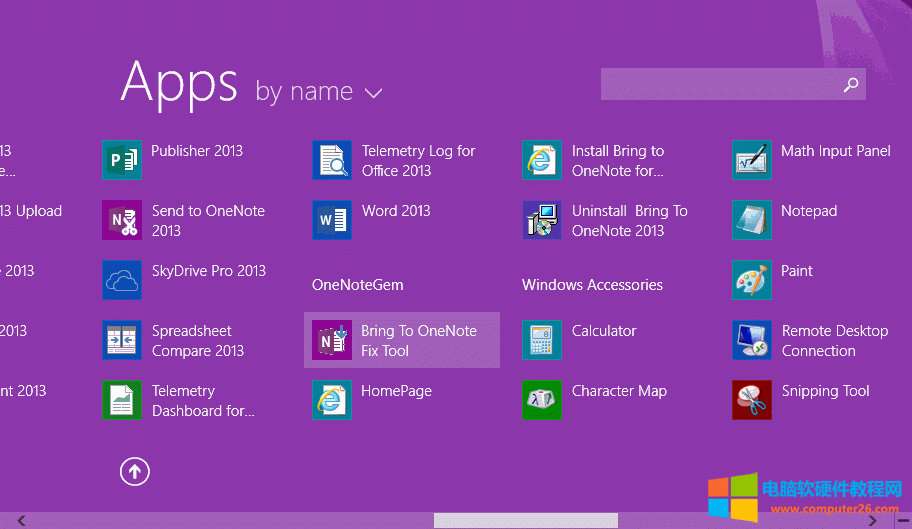Click the Apps search input field

tap(720, 85)
